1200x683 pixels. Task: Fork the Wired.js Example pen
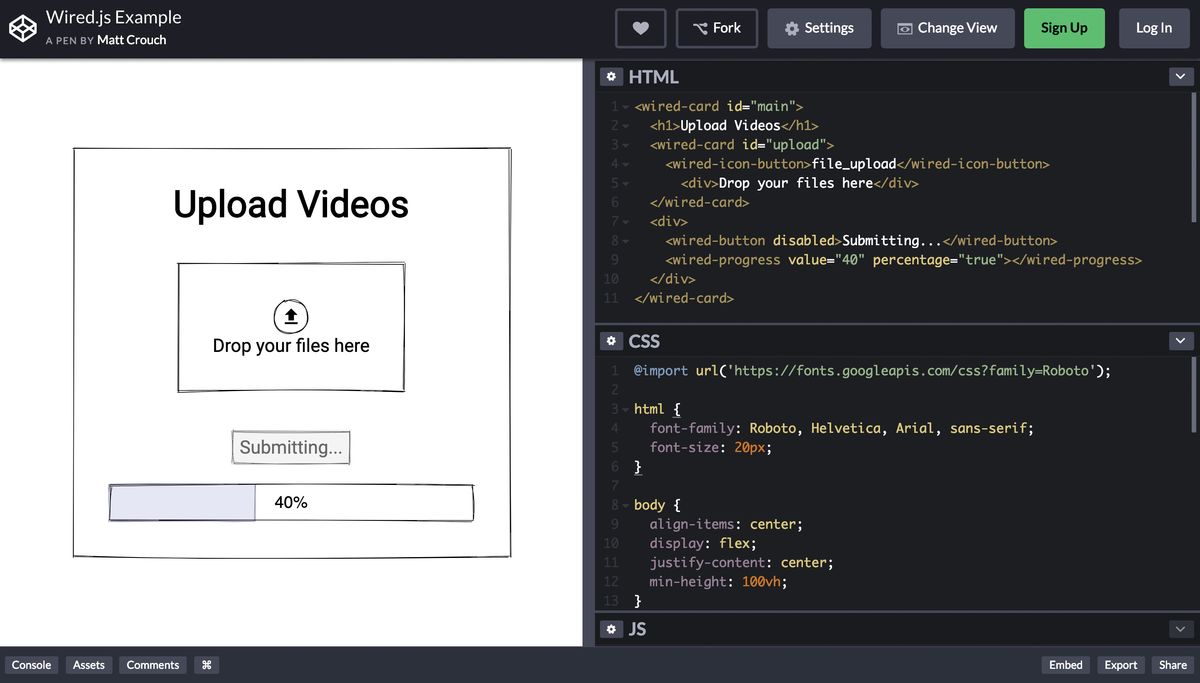pos(716,28)
